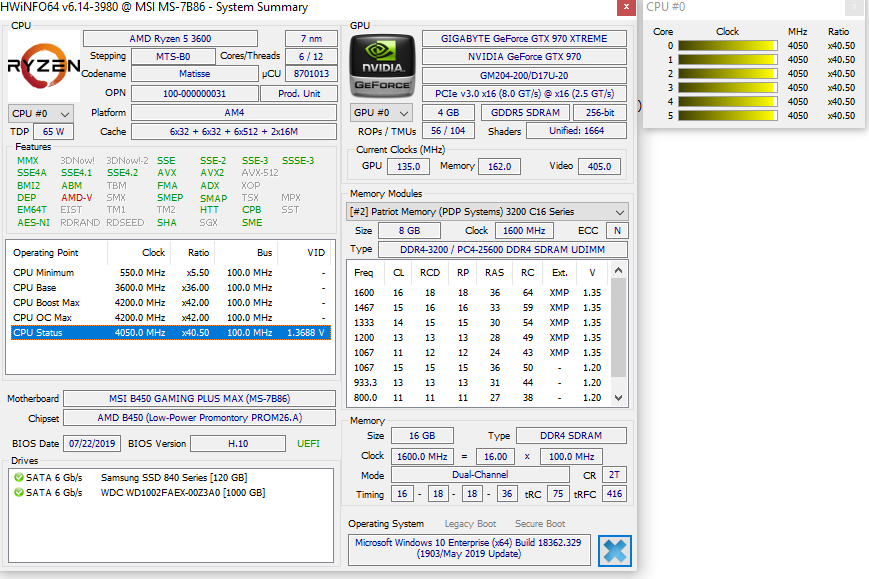Click the 7 nm process field
The width and height of the screenshot is (869, 579).
click(311, 39)
